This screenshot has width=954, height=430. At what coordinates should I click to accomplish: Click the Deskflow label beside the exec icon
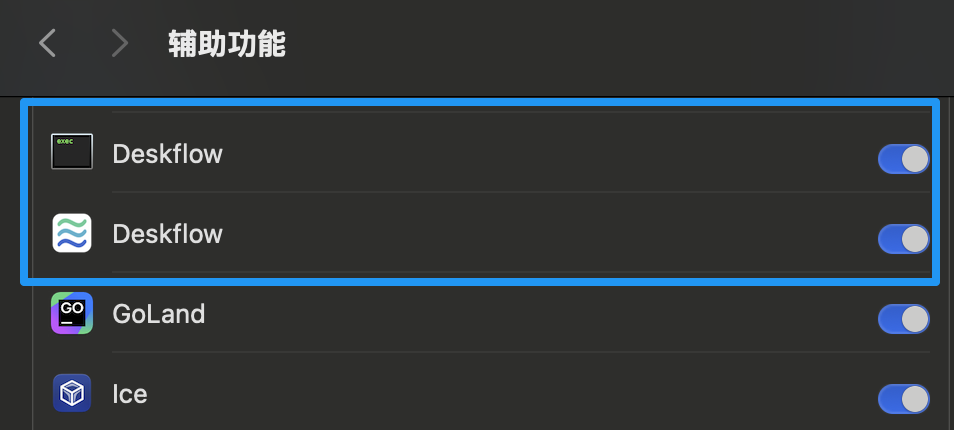pos(167,154)
